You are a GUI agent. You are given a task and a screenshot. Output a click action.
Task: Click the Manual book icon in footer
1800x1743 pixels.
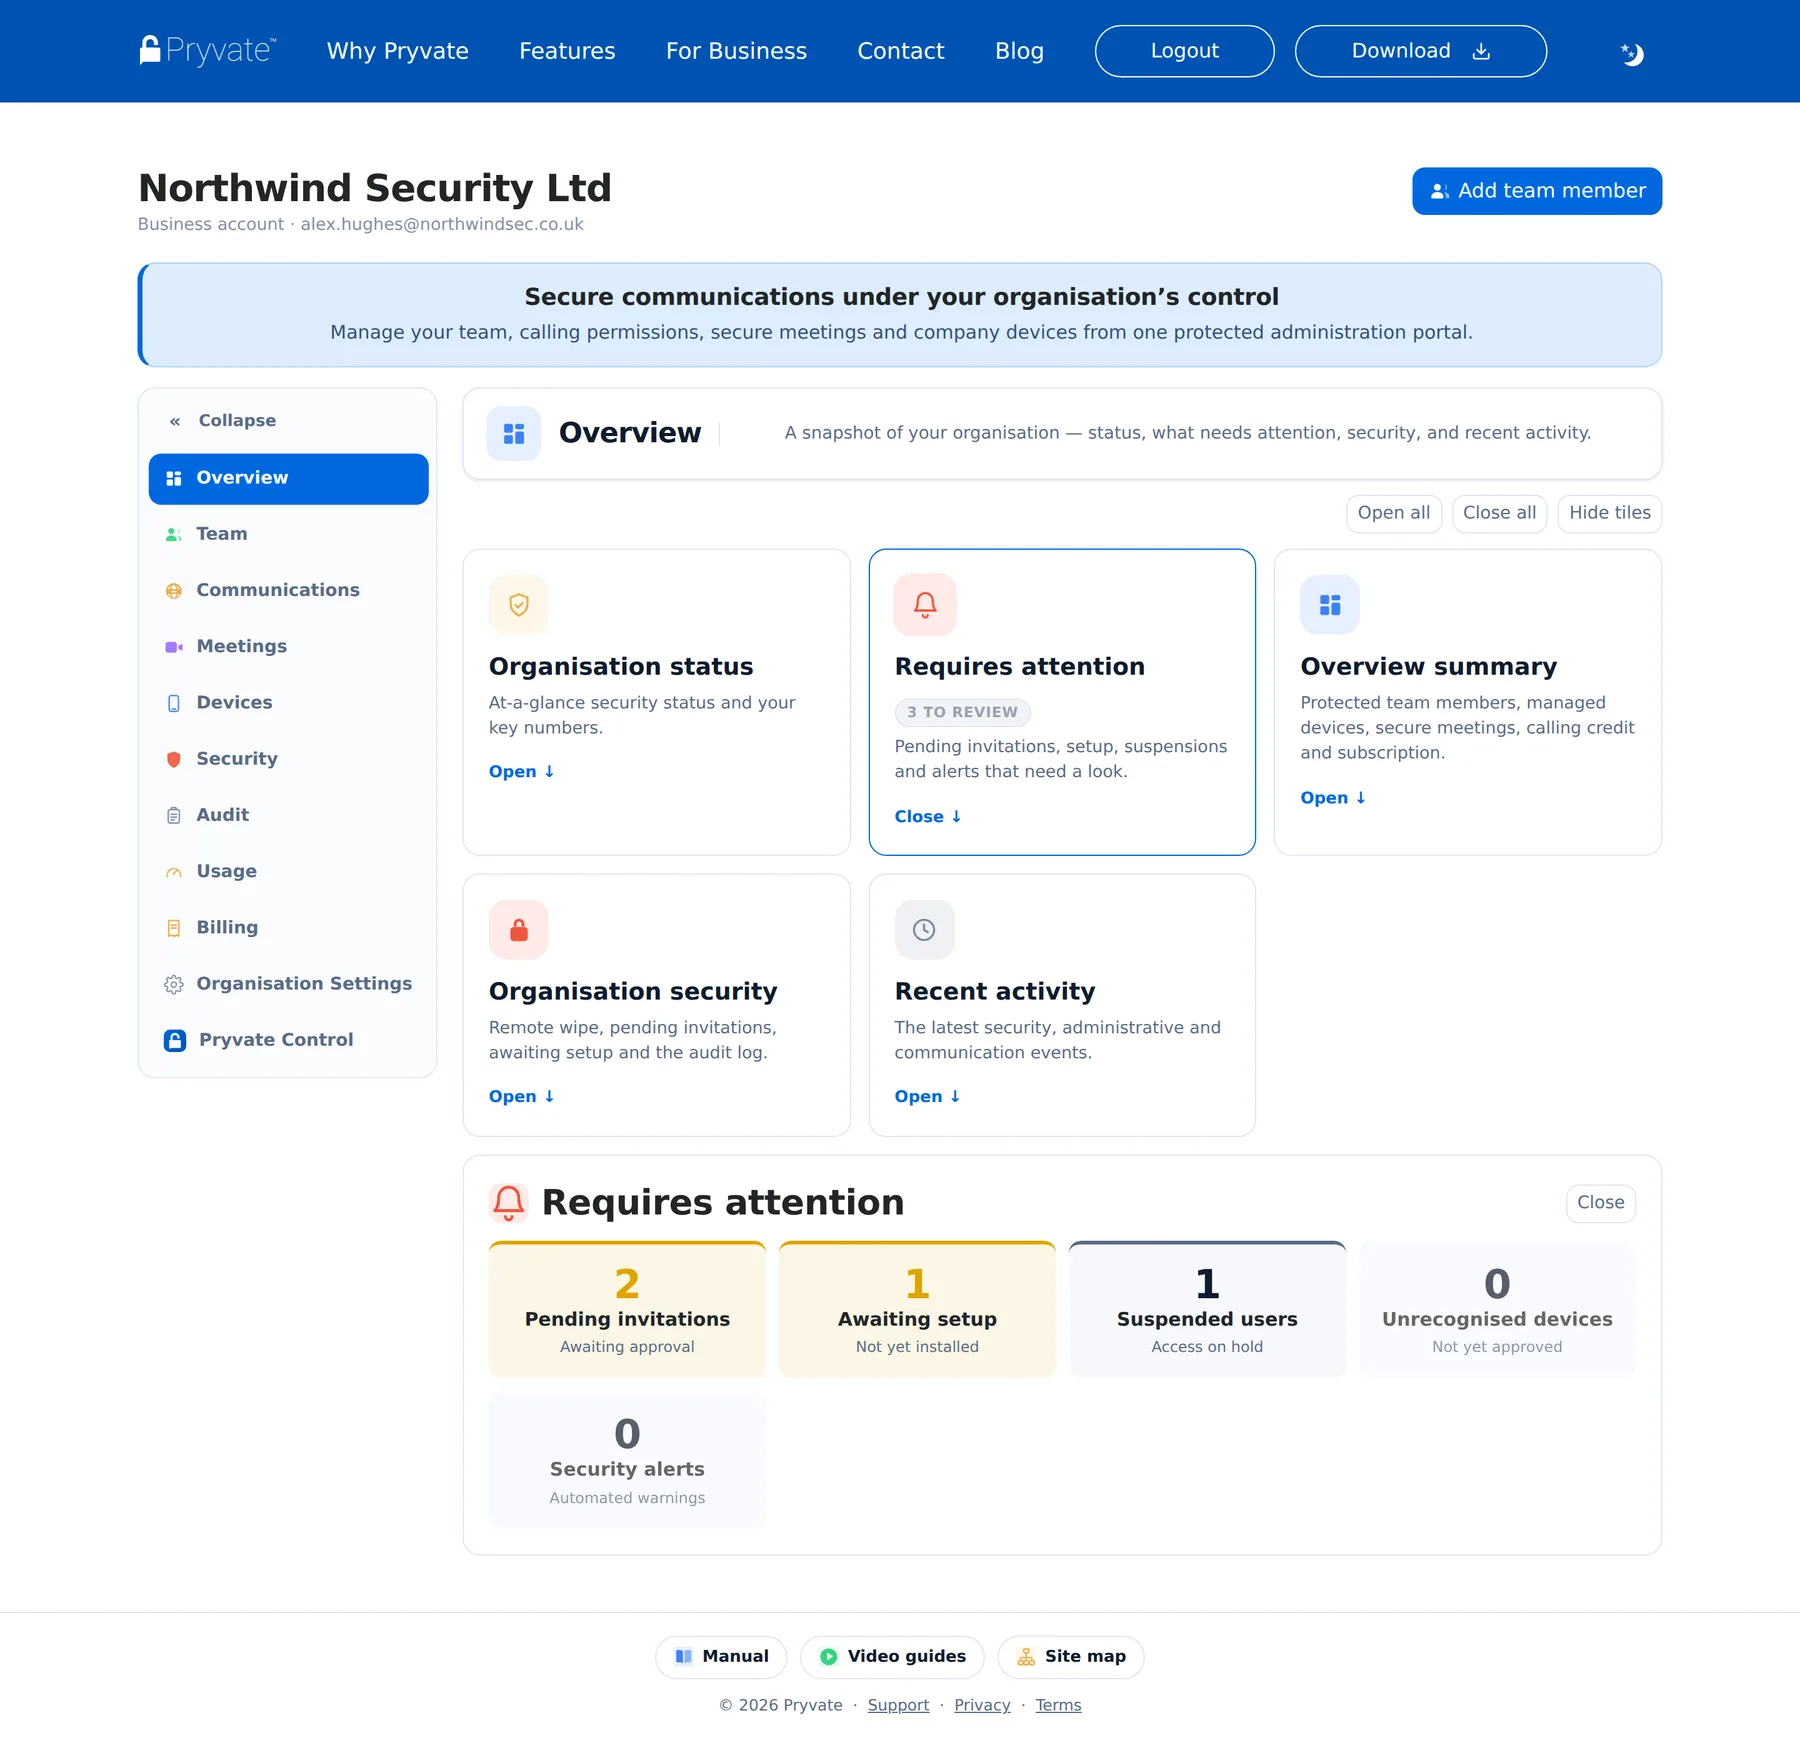point(684,1656)
